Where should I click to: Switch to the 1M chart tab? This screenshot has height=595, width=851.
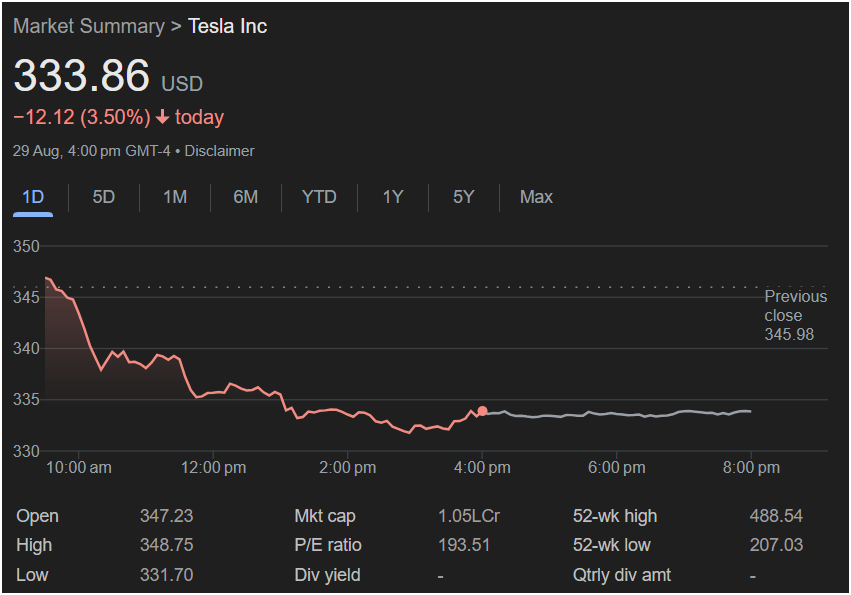pyautogui.click(x=175, y=197)
